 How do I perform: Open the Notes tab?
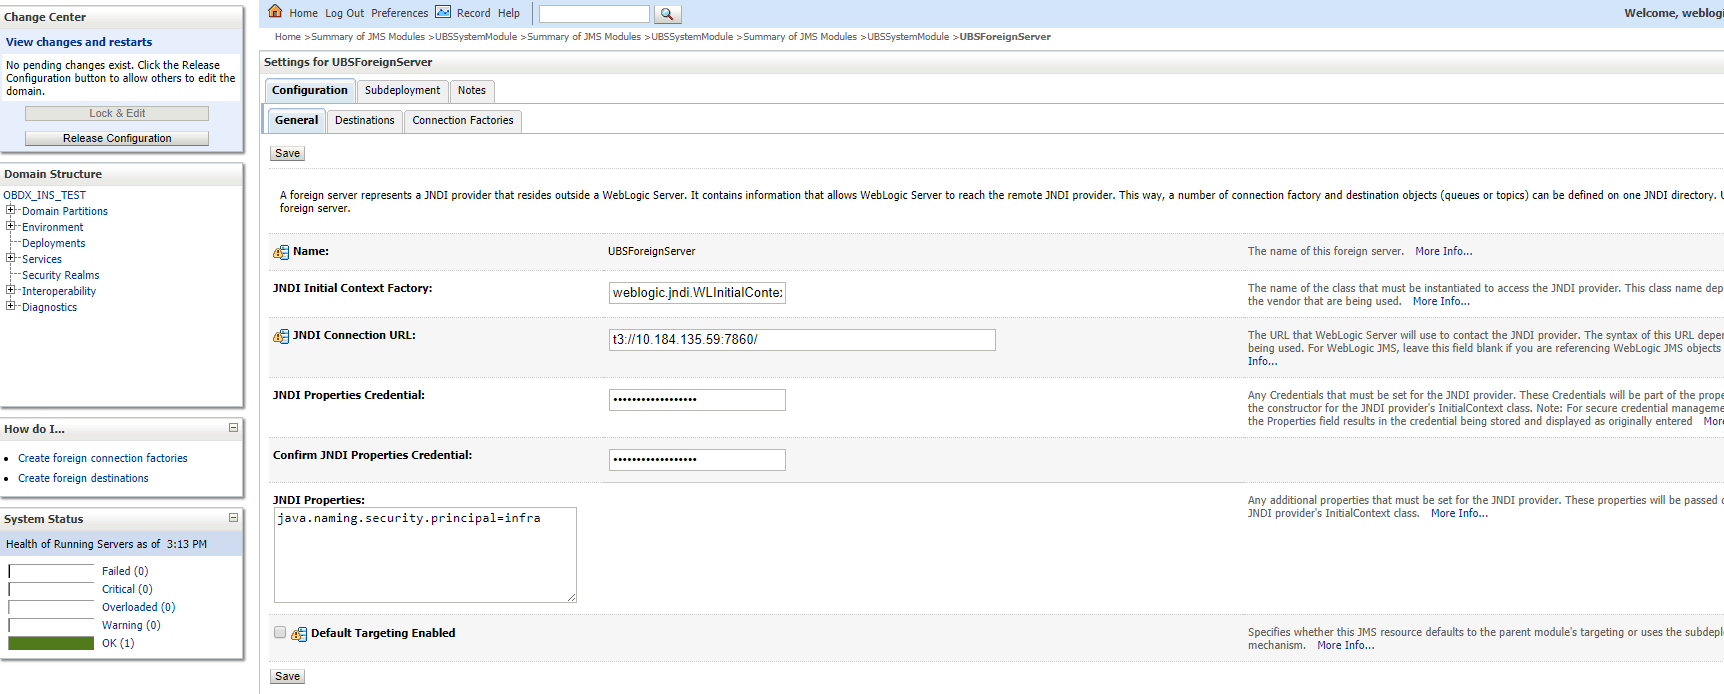[472, 90]
